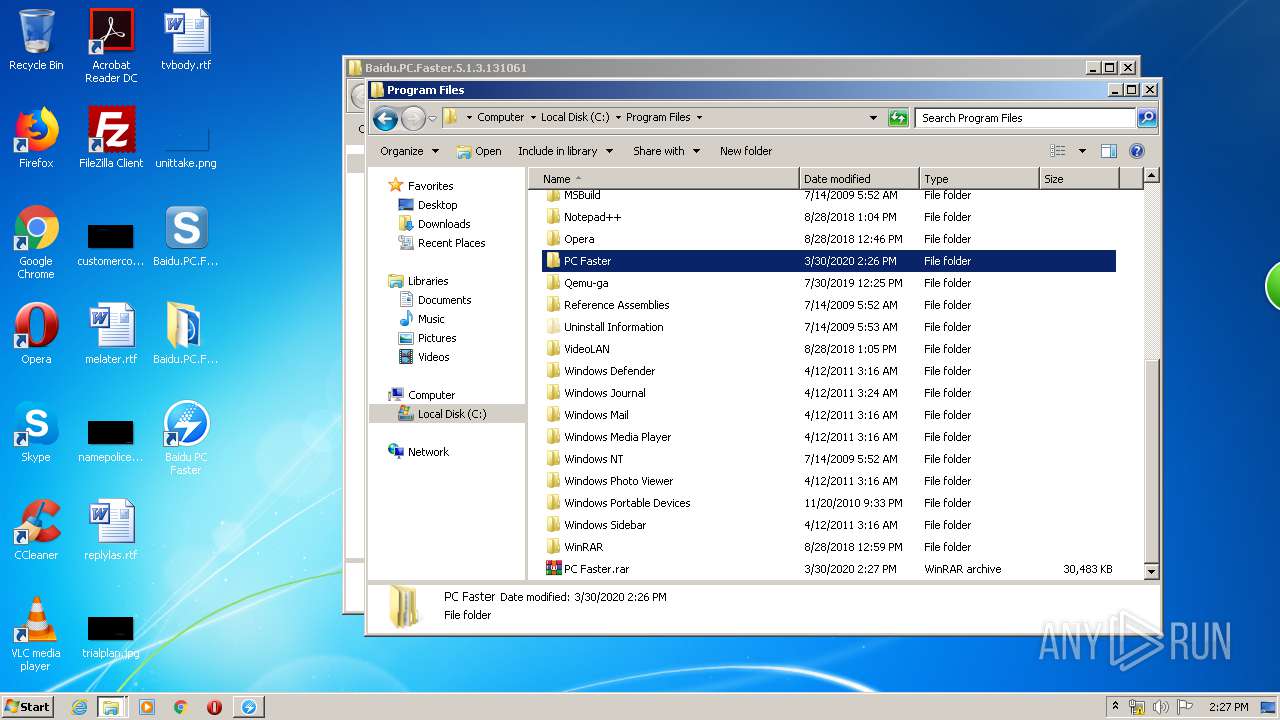Click the volume tray icon
Image resolution: width=1280 pixels, height=720 pixels.
click(x=1160, y=707)
